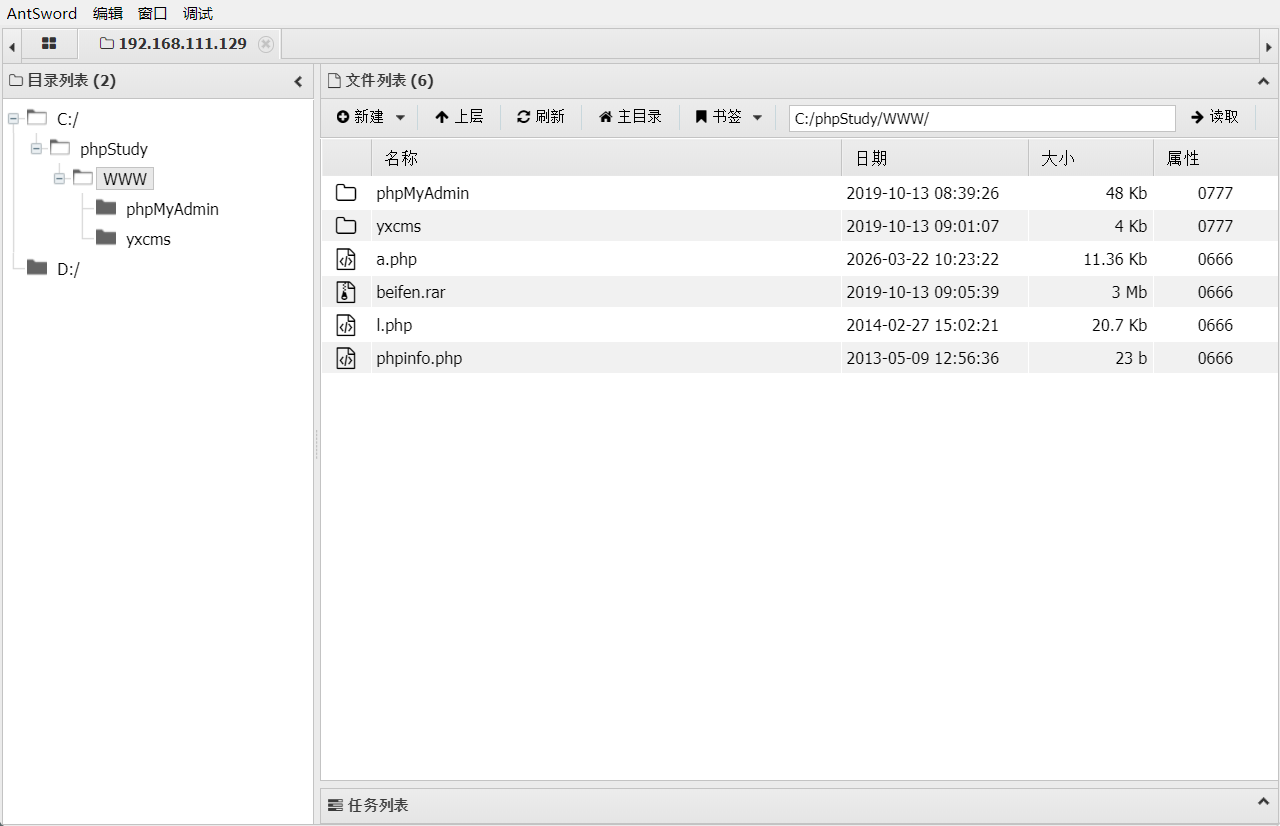Select the WWW folder in the tree
The image size is (1280, 826).
click(x=125, y=179)
